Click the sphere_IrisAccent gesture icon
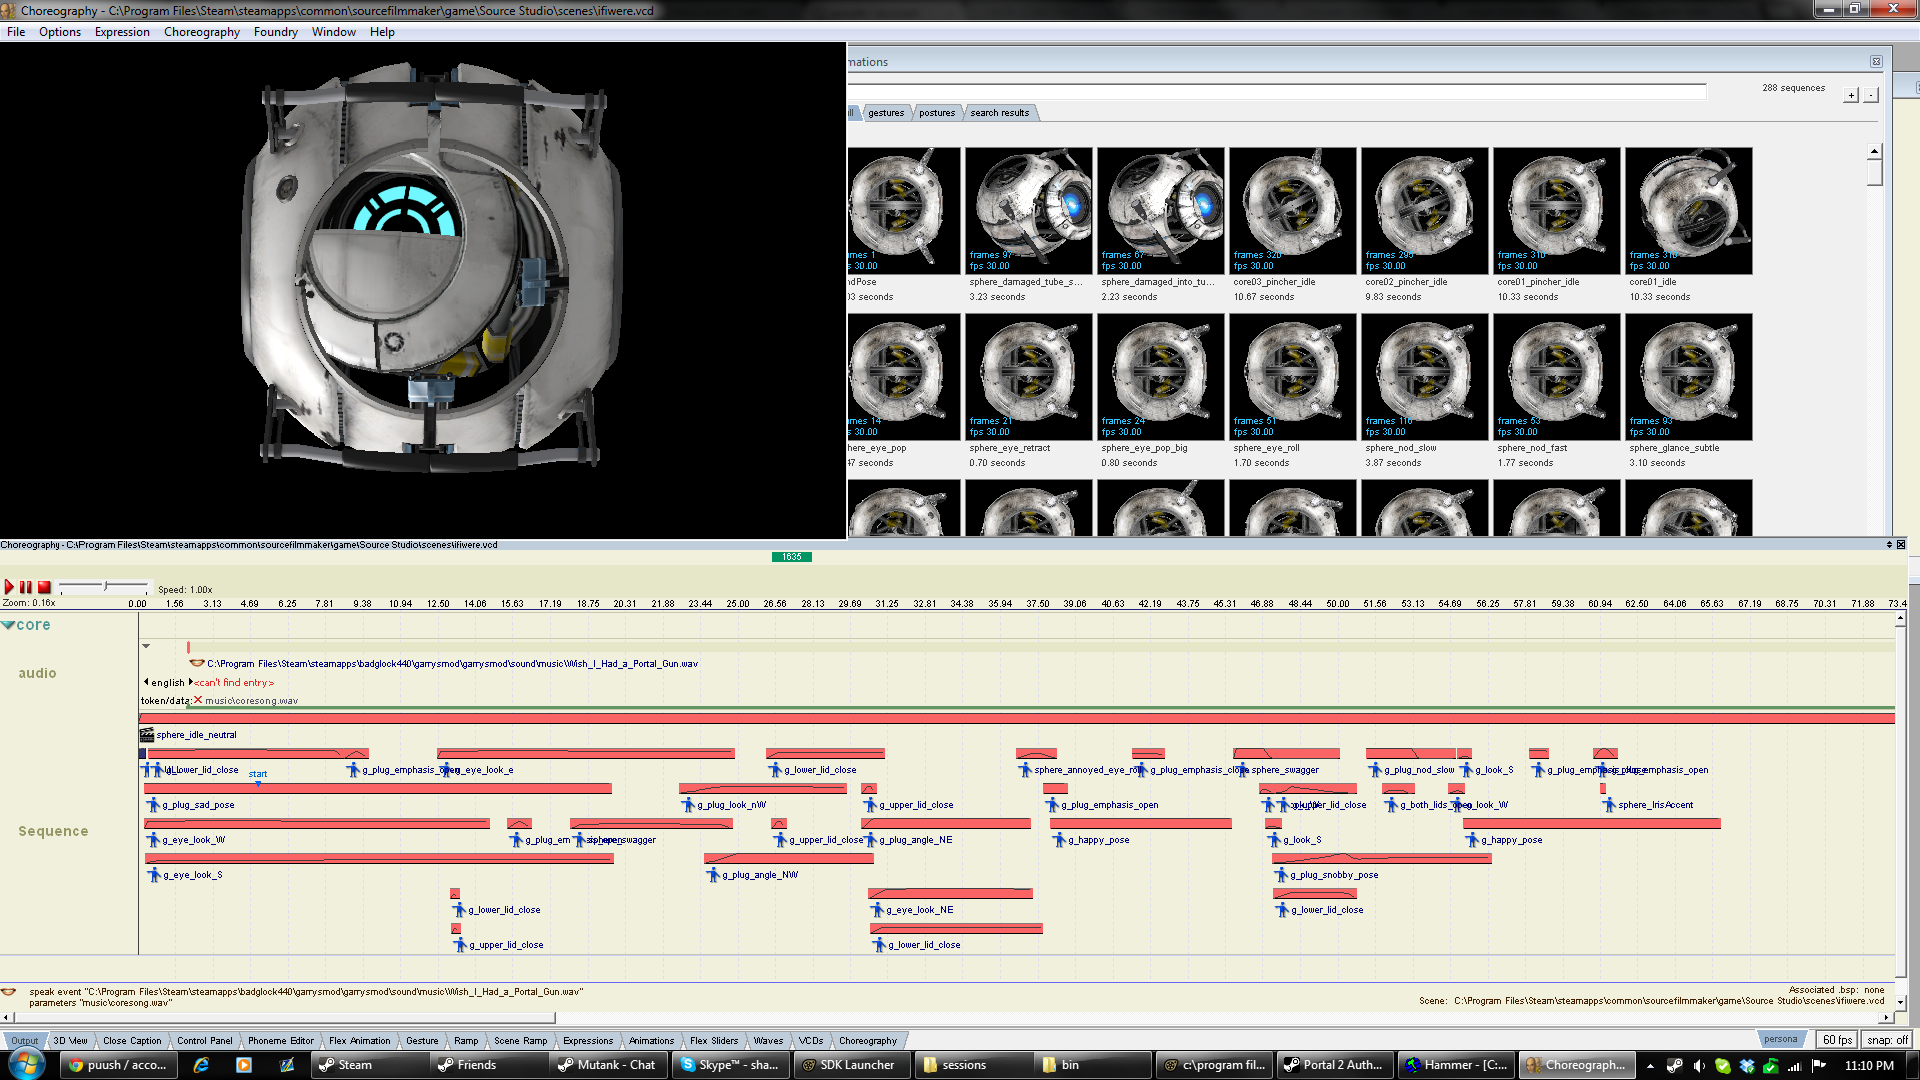Viewport: 1920px width, 1080px height. click(1609, 805)
